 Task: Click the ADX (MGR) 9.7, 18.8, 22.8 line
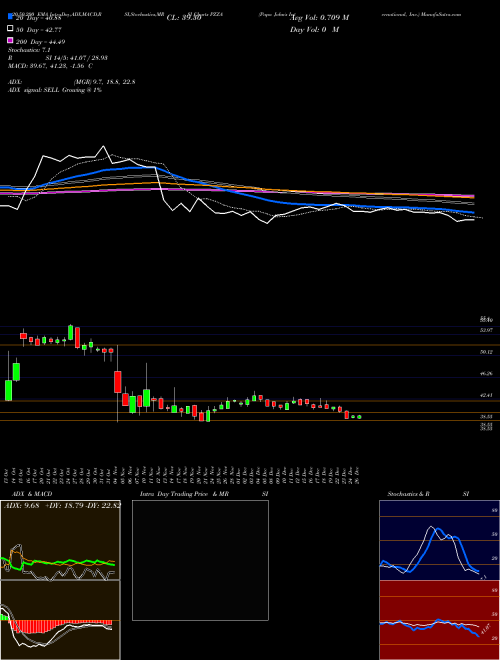(x=72, y=82)
